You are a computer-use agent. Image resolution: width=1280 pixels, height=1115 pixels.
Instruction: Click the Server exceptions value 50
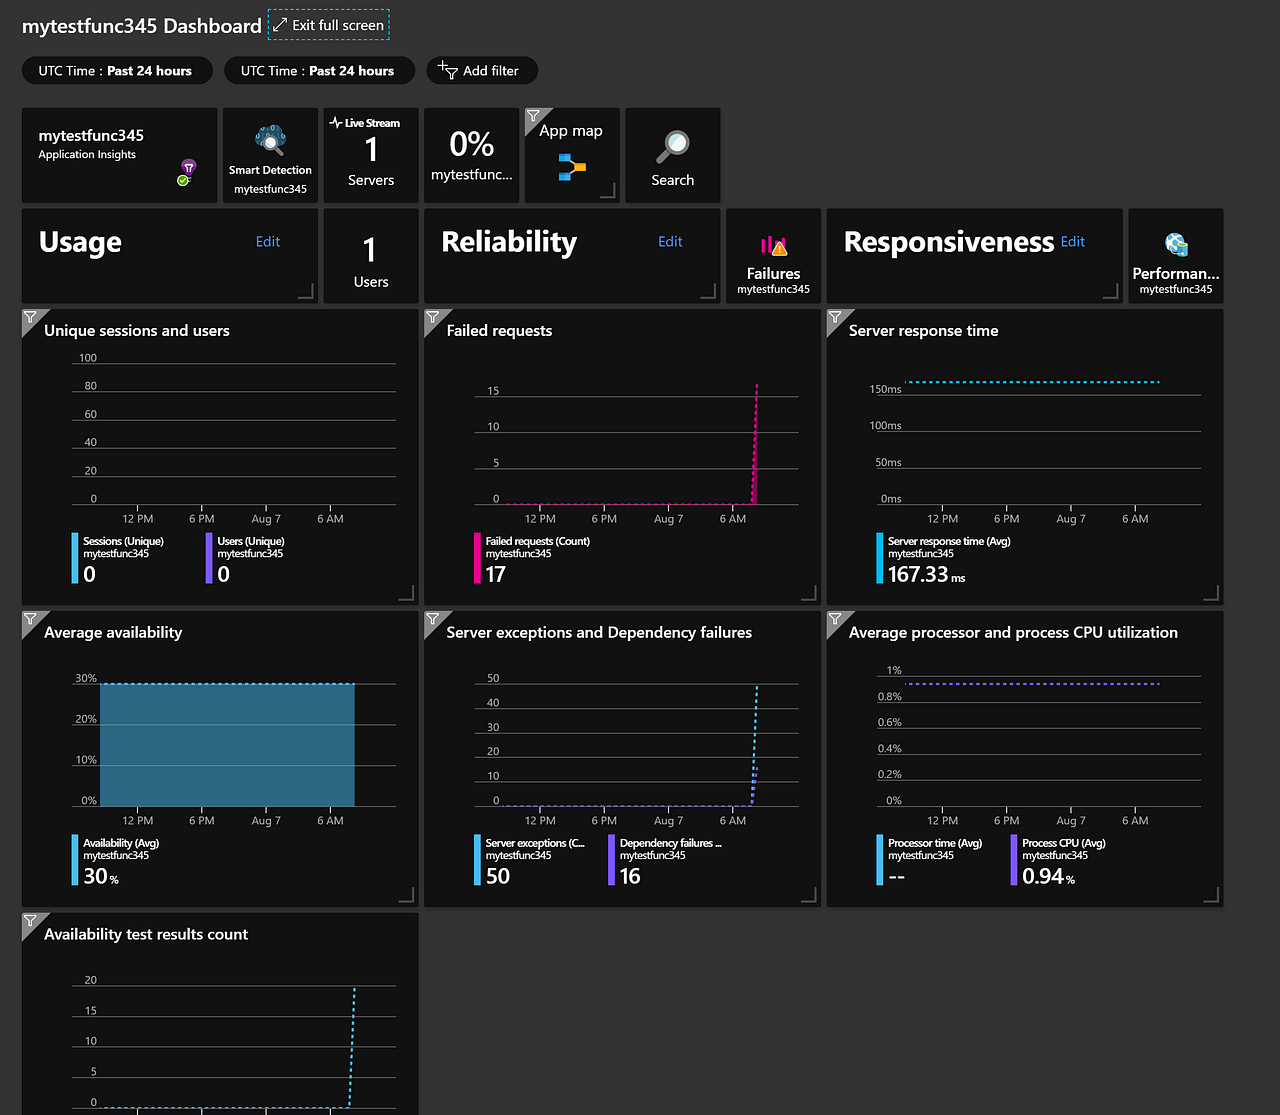(498, 877)
